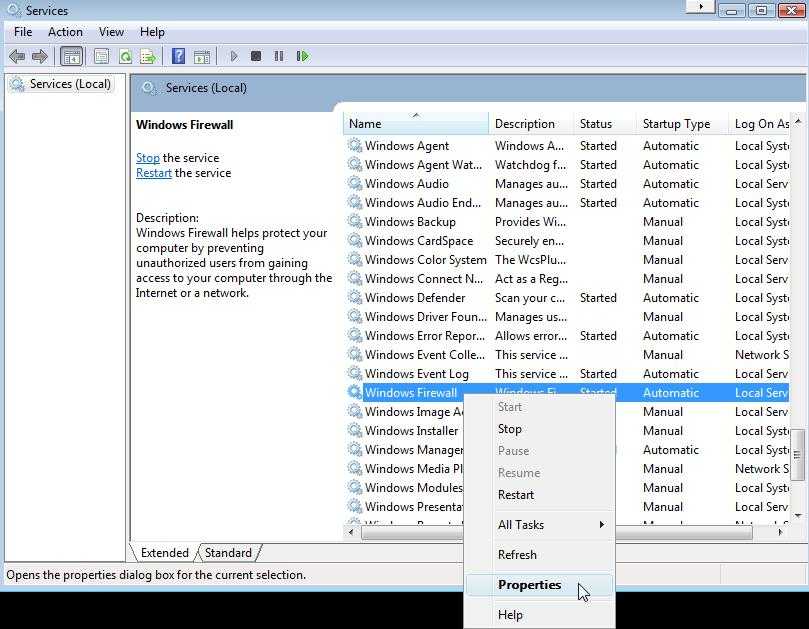Open the Action menu

click(65, 32)
